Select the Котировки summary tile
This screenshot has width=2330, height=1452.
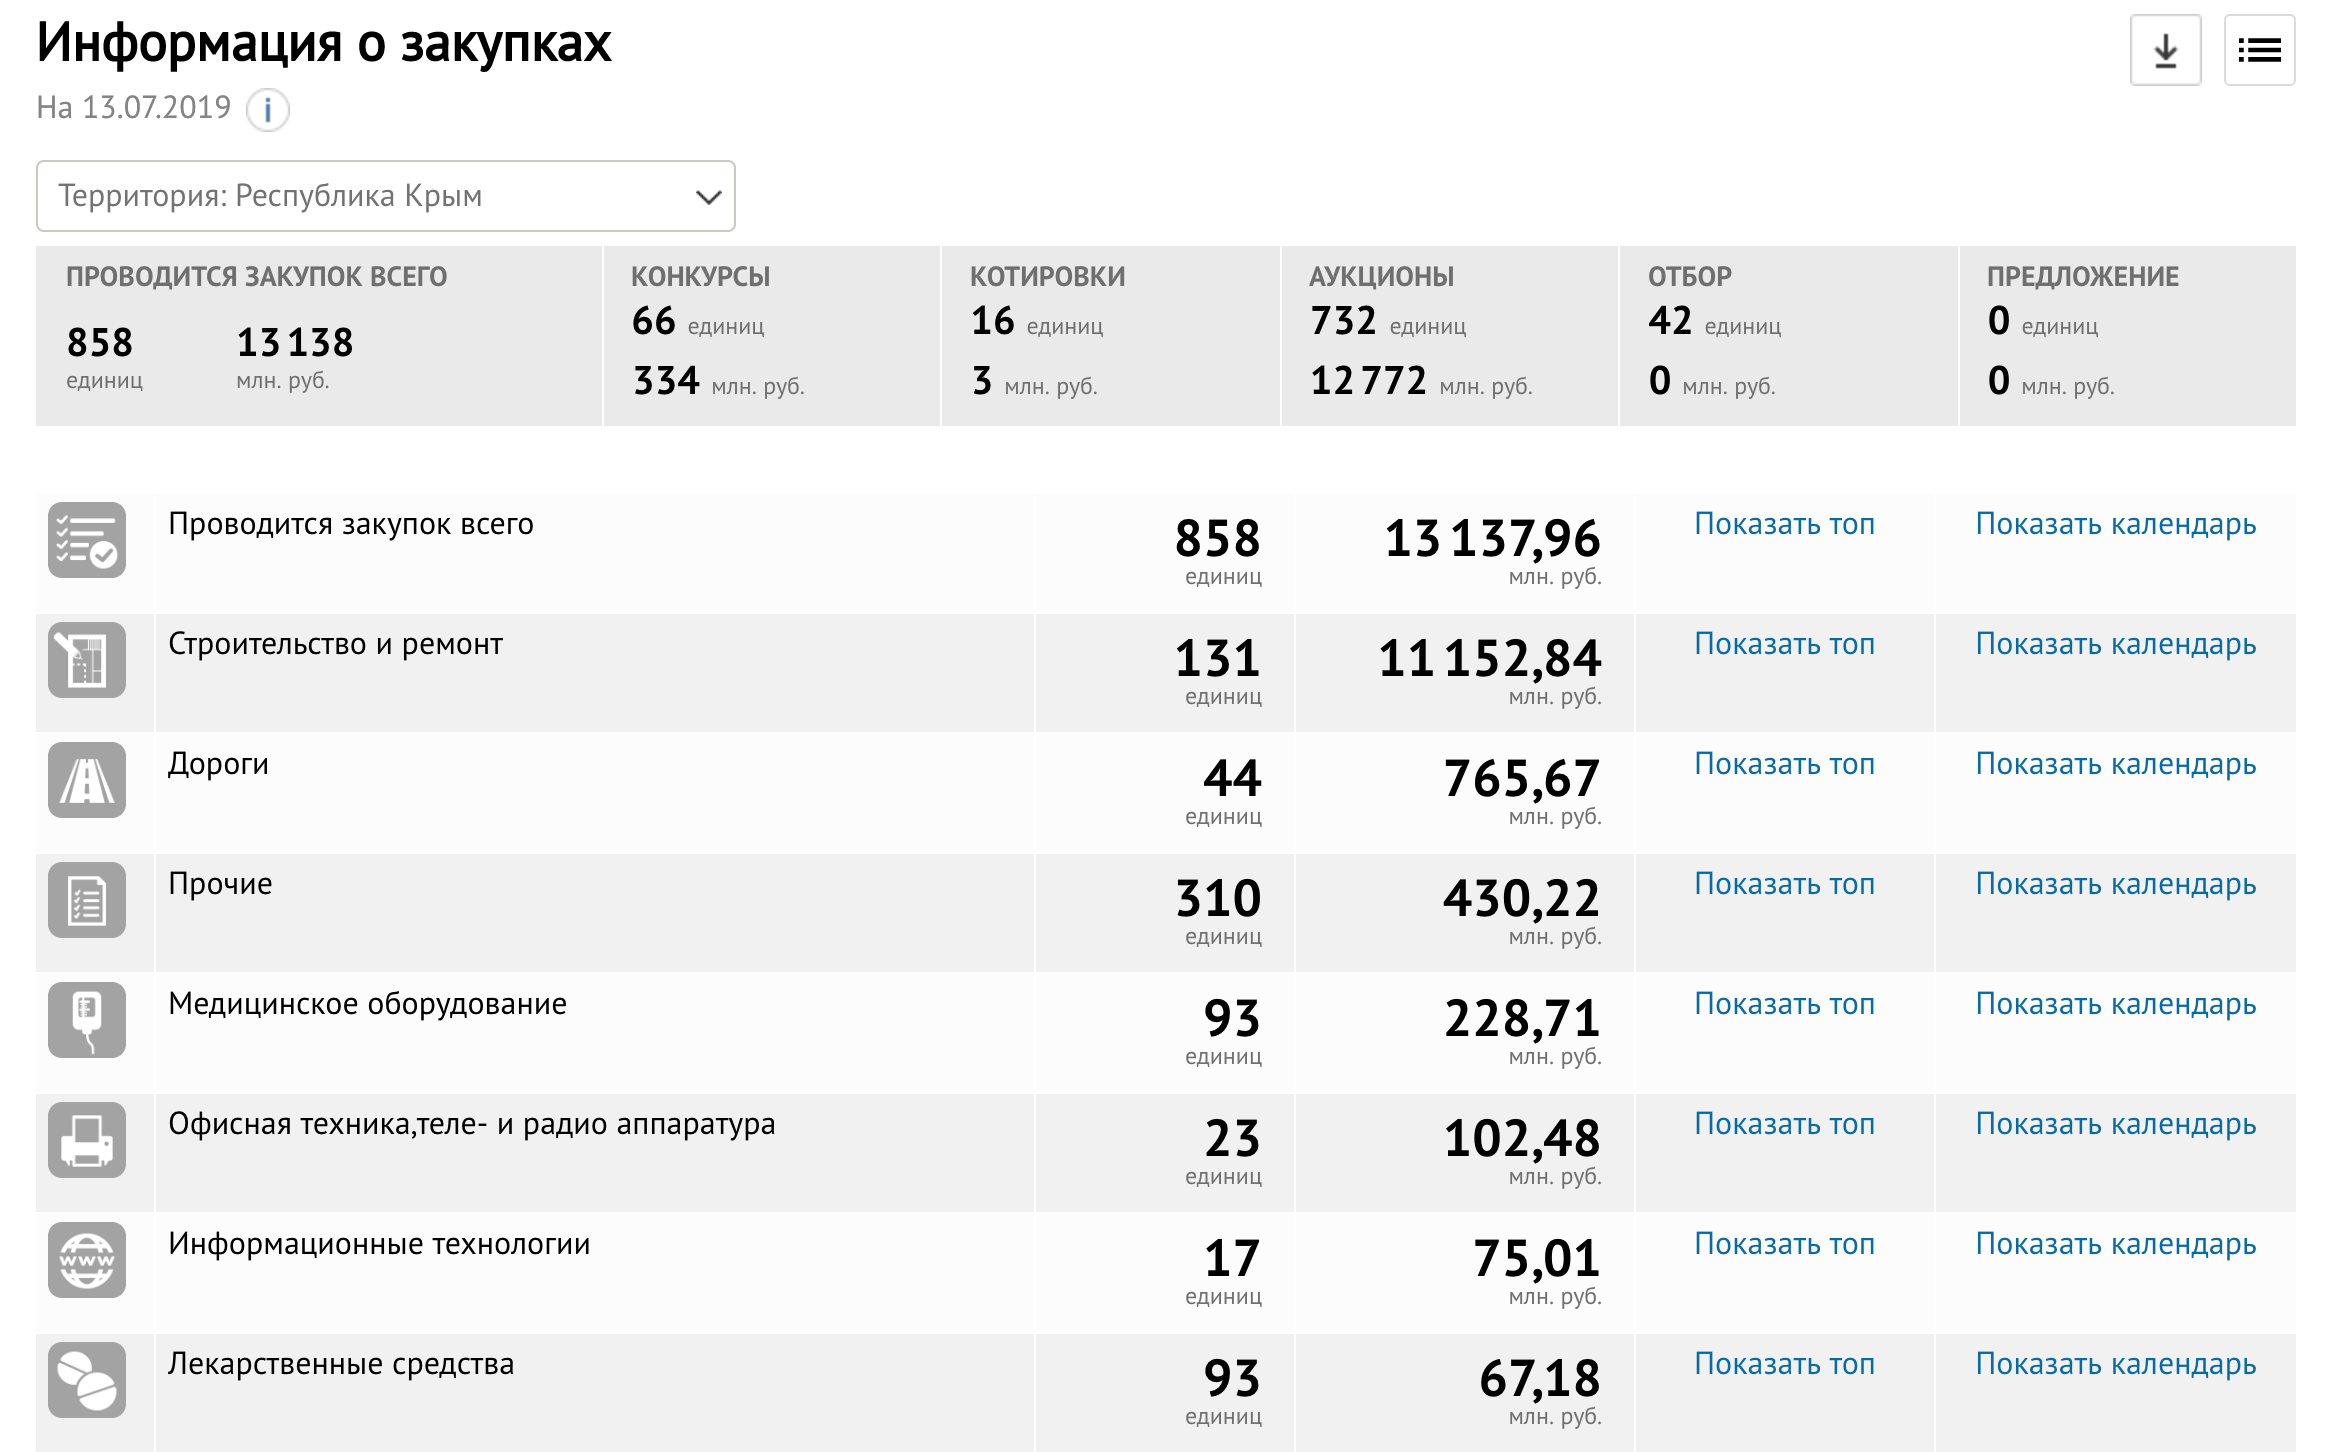[1110, 336]
